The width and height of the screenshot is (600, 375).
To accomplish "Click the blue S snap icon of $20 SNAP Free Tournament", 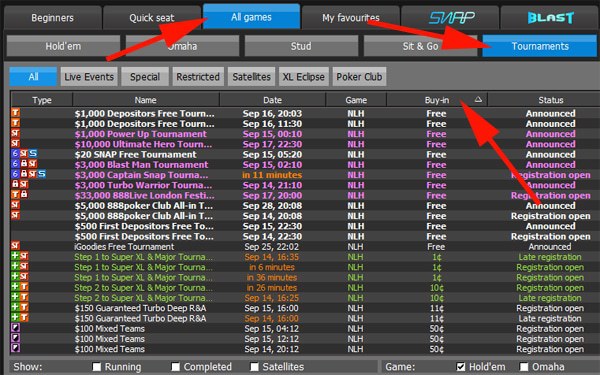I will tap(33, 153).
